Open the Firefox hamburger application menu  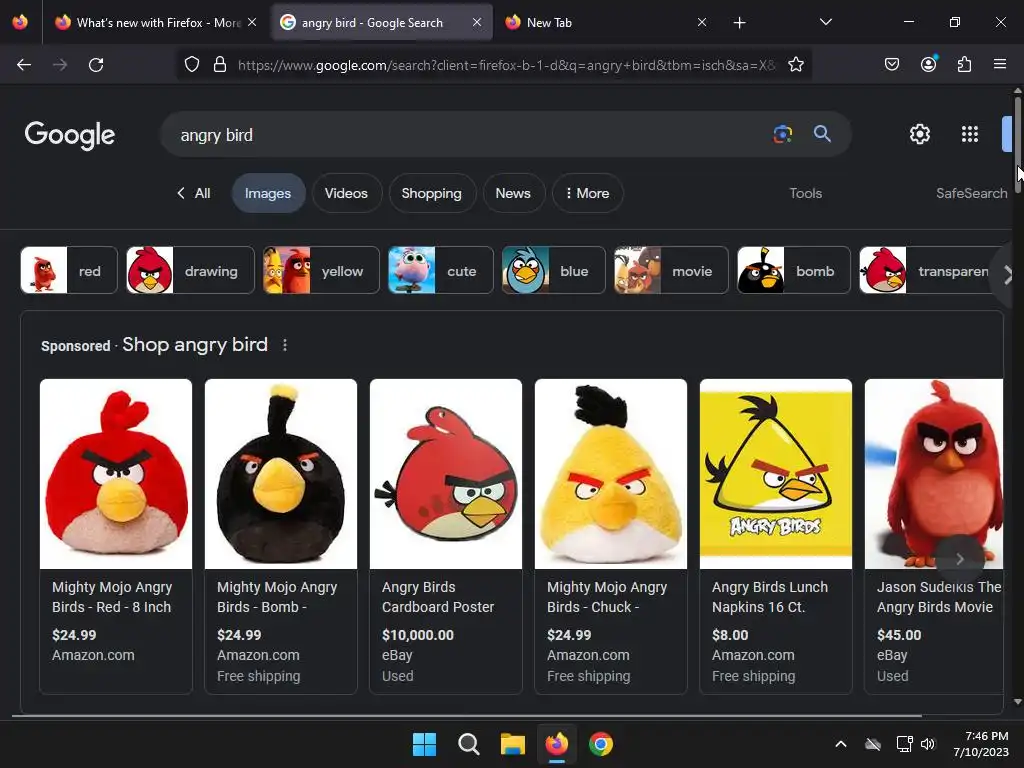point(1000,64)
